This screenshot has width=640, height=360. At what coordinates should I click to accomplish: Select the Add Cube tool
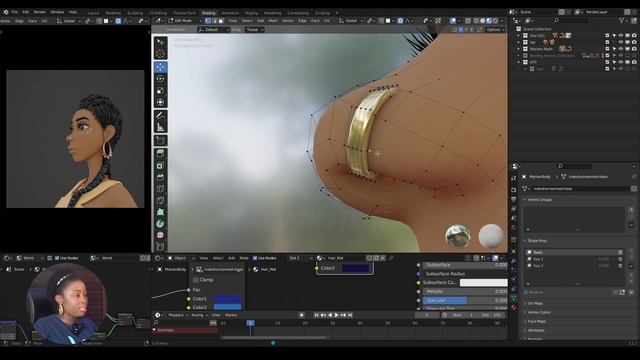coord(160,140)
